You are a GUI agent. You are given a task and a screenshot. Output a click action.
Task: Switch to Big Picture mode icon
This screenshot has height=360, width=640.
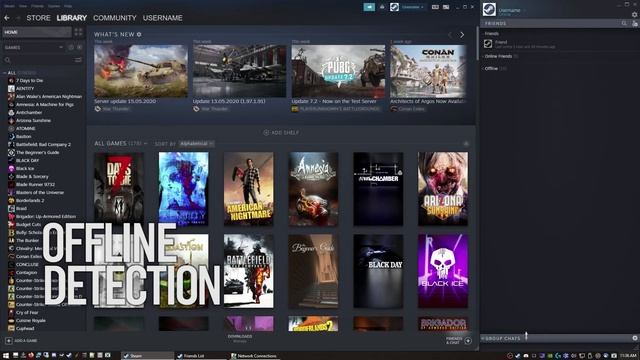(446, 7)
